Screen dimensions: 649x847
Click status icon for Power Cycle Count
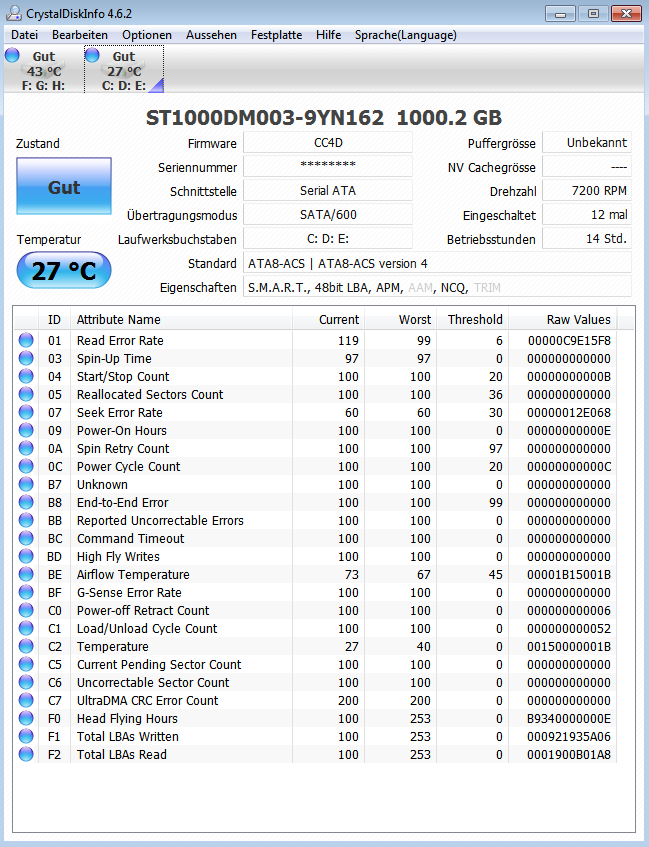tap(26, 466)
